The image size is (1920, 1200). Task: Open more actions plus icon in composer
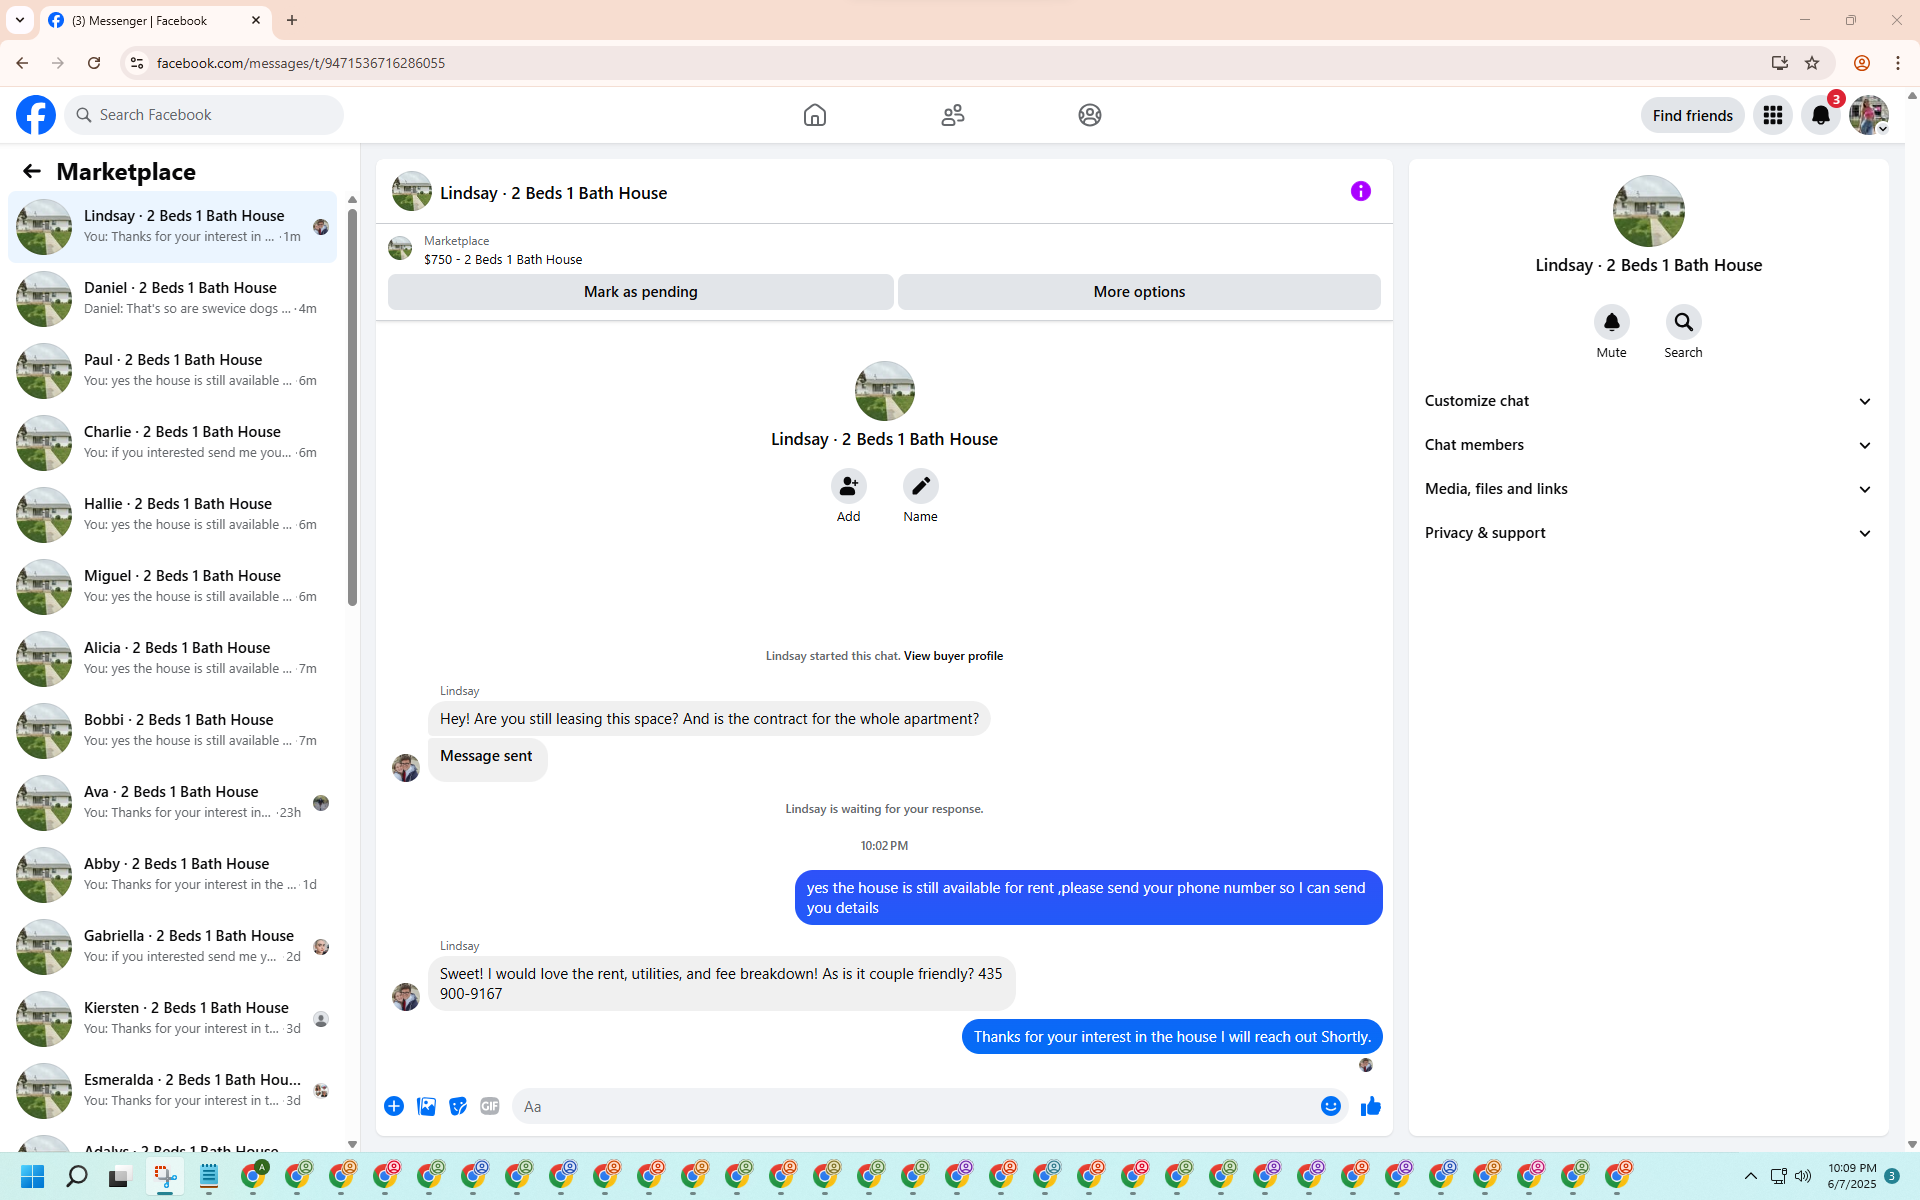pyautogui.click(x=394, y=1106)
